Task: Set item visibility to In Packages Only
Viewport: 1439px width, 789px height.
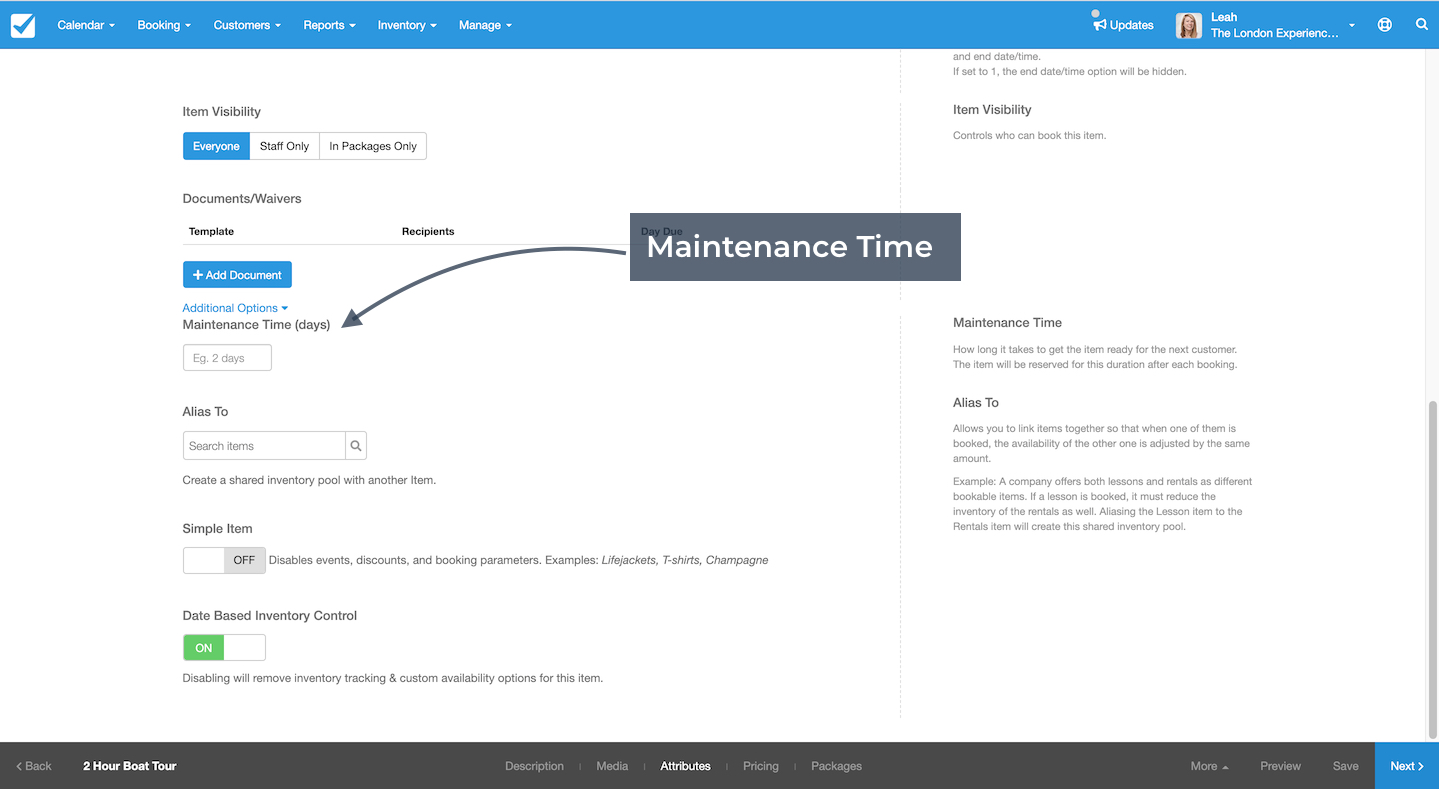Action: coord(373,146)
